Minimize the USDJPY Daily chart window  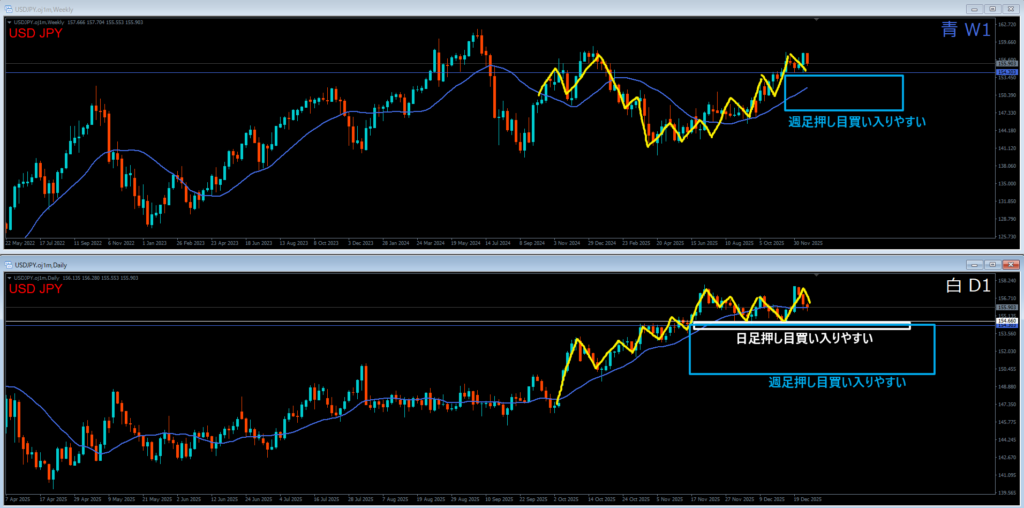point(975,264)
